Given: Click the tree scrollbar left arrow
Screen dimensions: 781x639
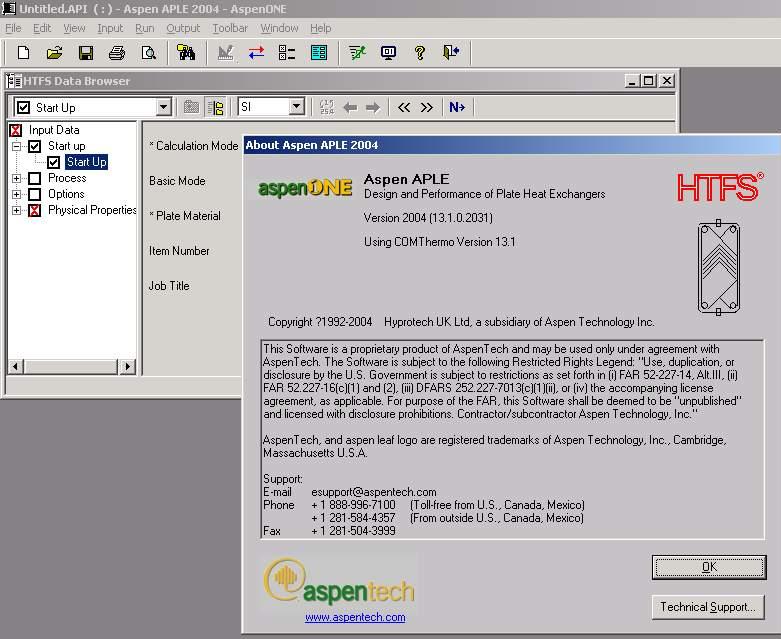Looking at the screenshot, I should click(15, 367).
